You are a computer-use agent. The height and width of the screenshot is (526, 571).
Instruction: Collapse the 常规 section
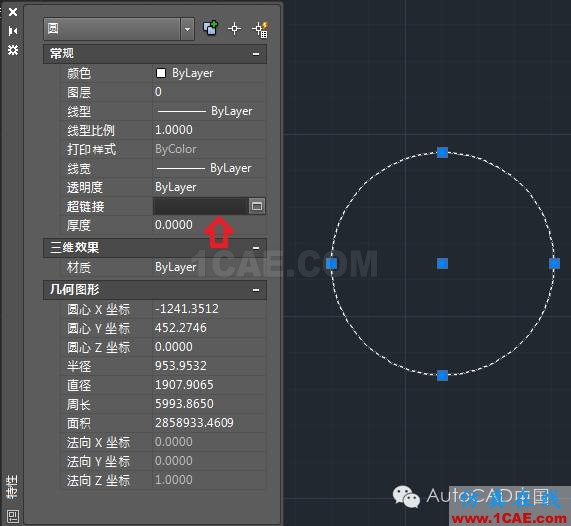tap(256, 54)
